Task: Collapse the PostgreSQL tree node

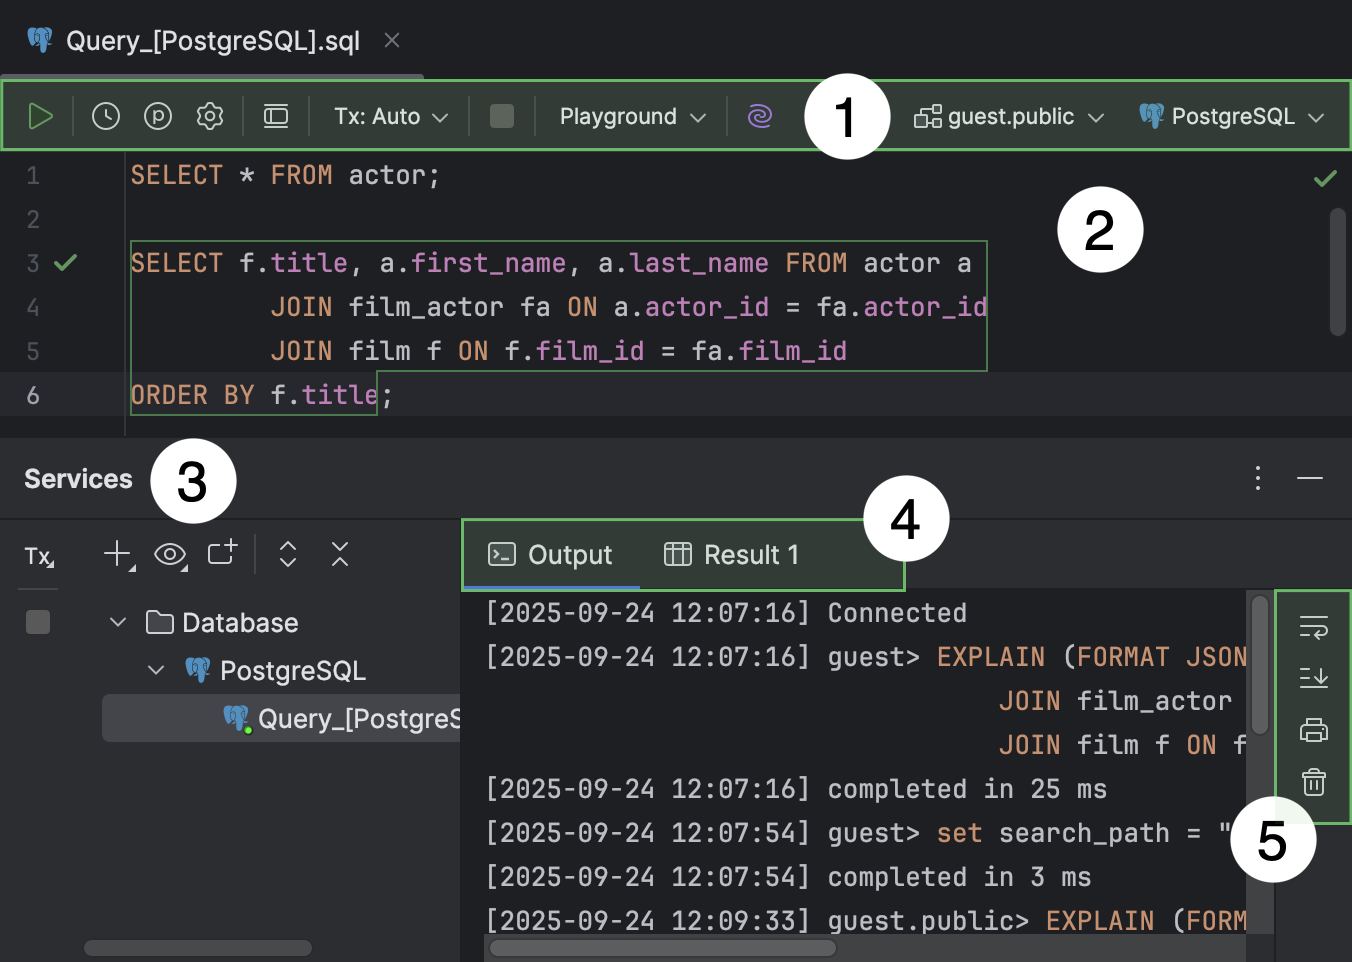Action: (155, 670)
